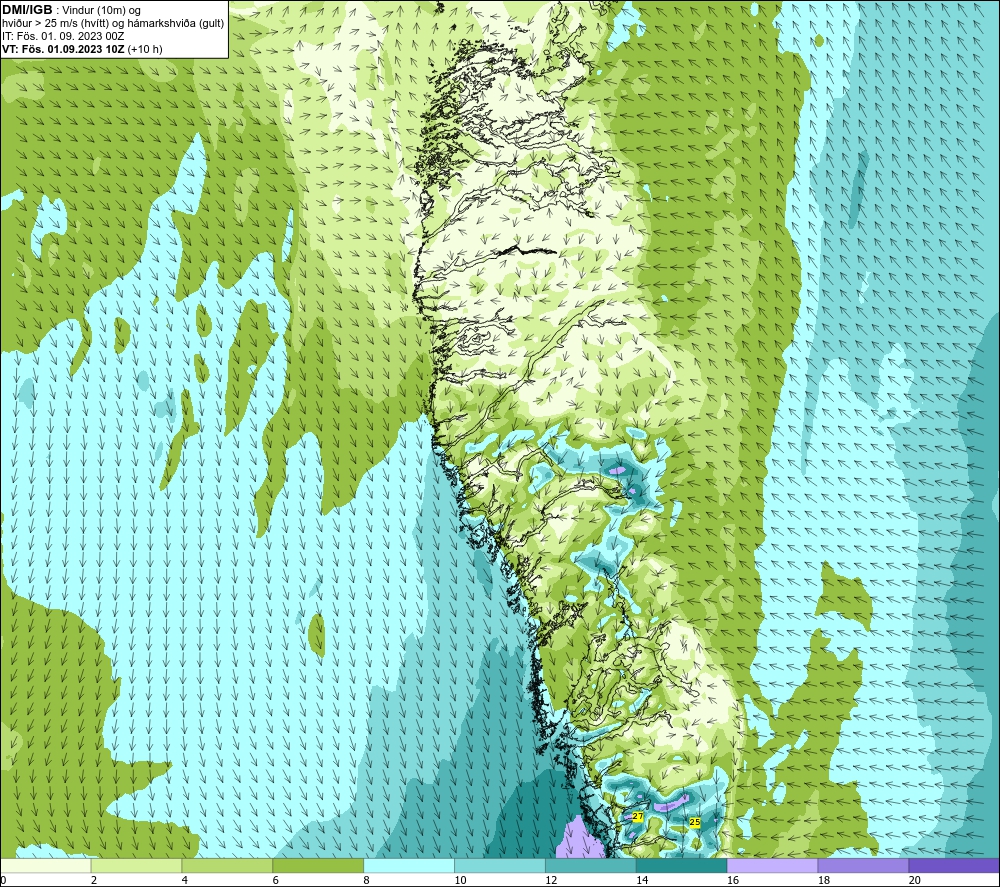Click the legend scale number 20

tap(915, 880)
